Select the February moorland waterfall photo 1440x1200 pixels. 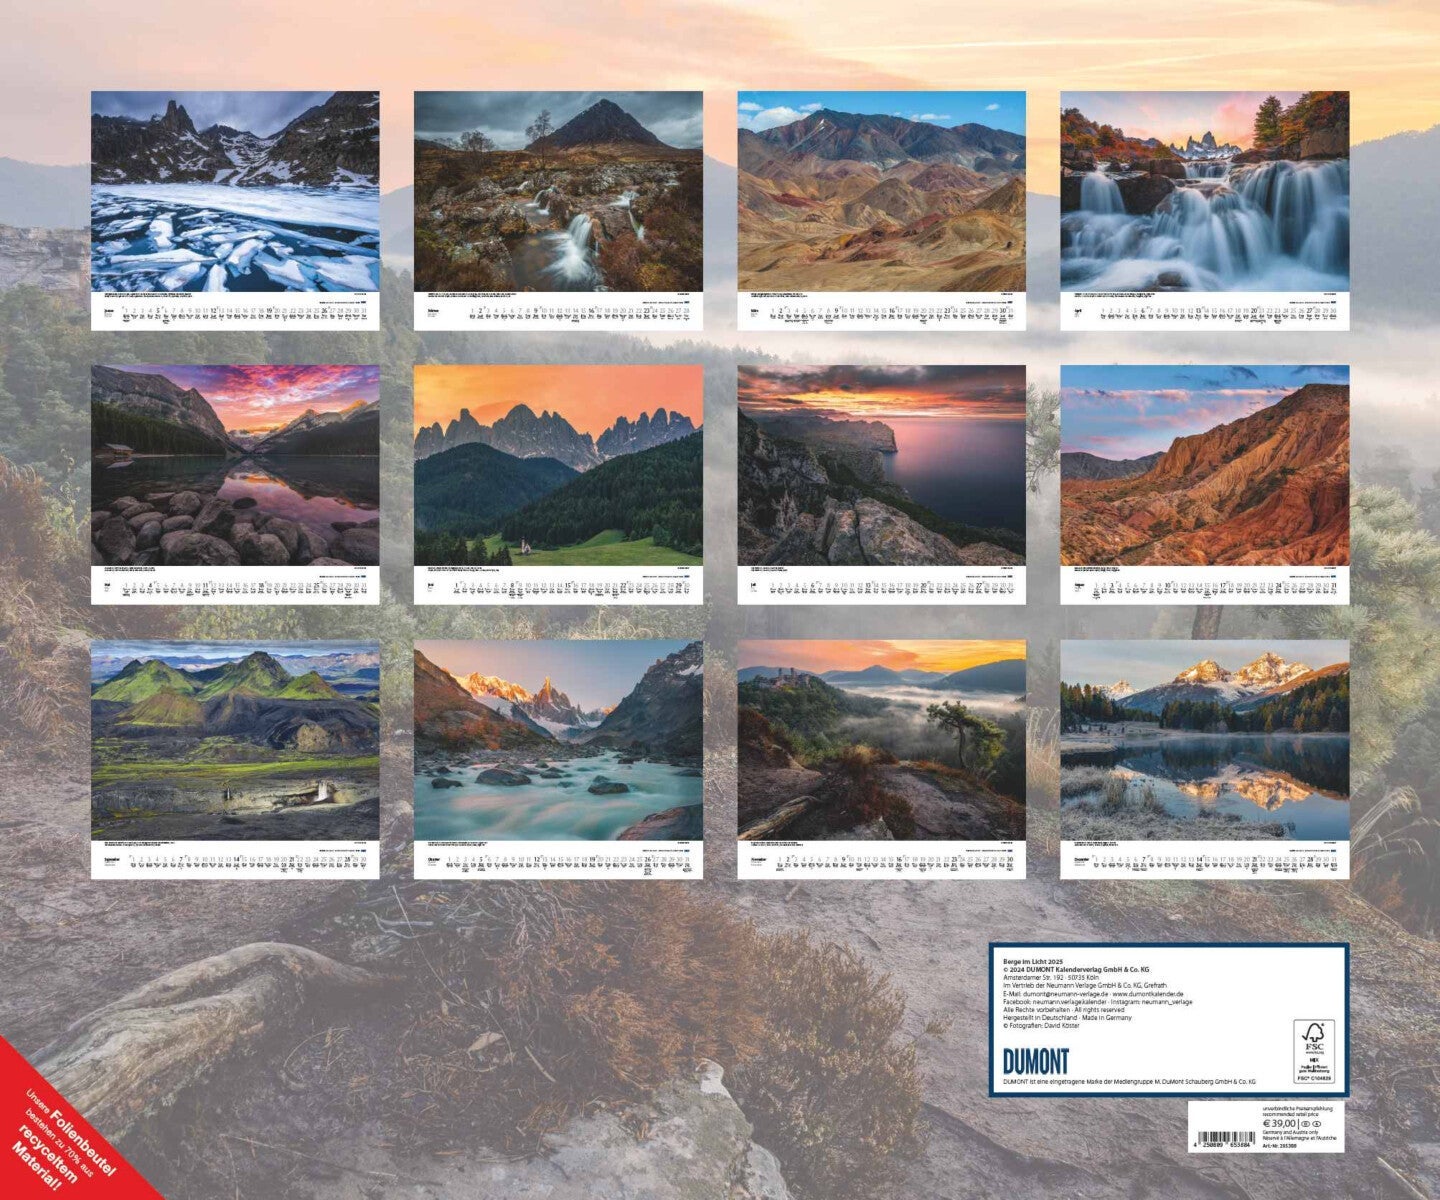tap(558, 191)
